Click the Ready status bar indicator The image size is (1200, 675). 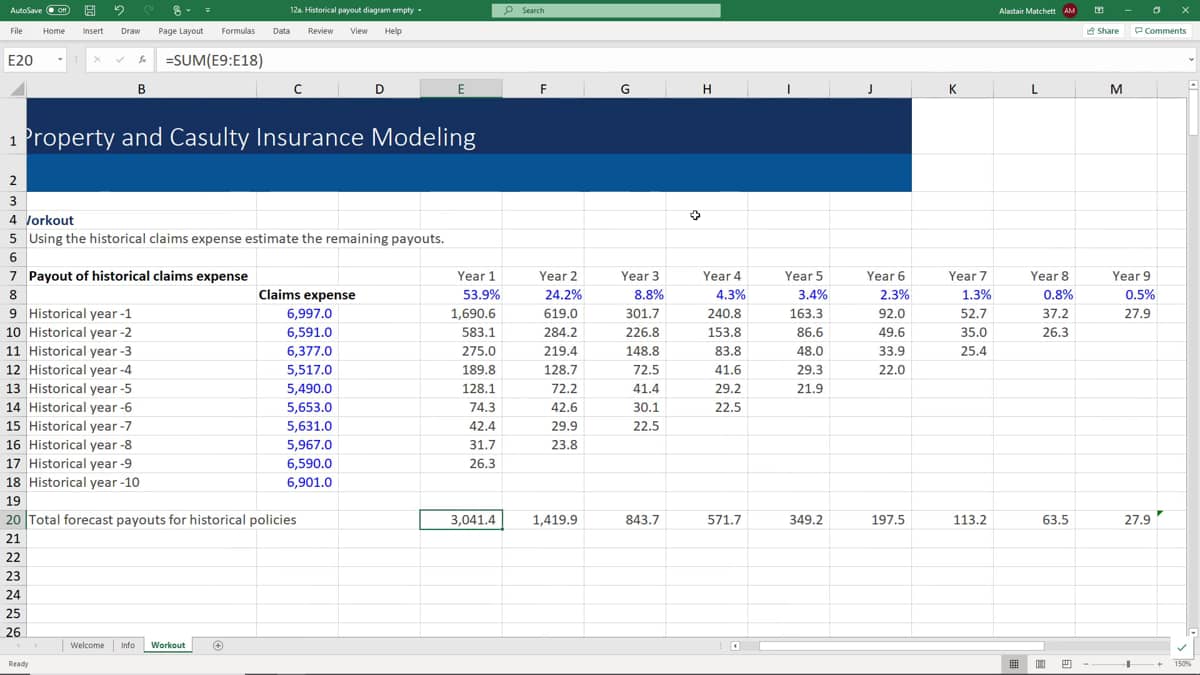pyautogui.click(x=18, y=664)
